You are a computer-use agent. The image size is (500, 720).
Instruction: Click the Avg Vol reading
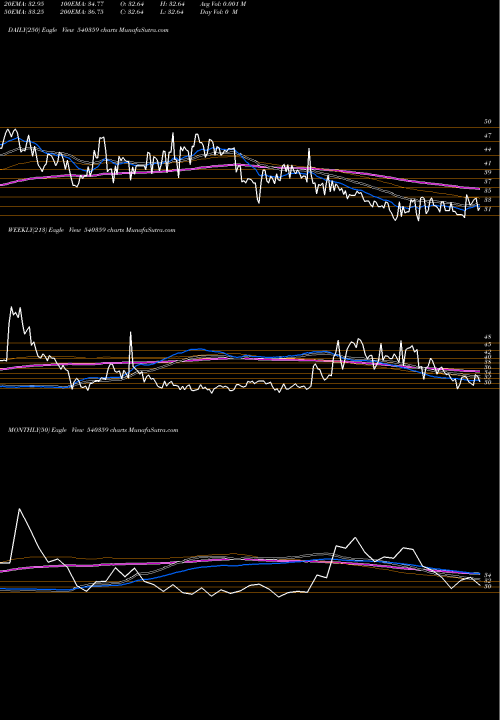223,4
